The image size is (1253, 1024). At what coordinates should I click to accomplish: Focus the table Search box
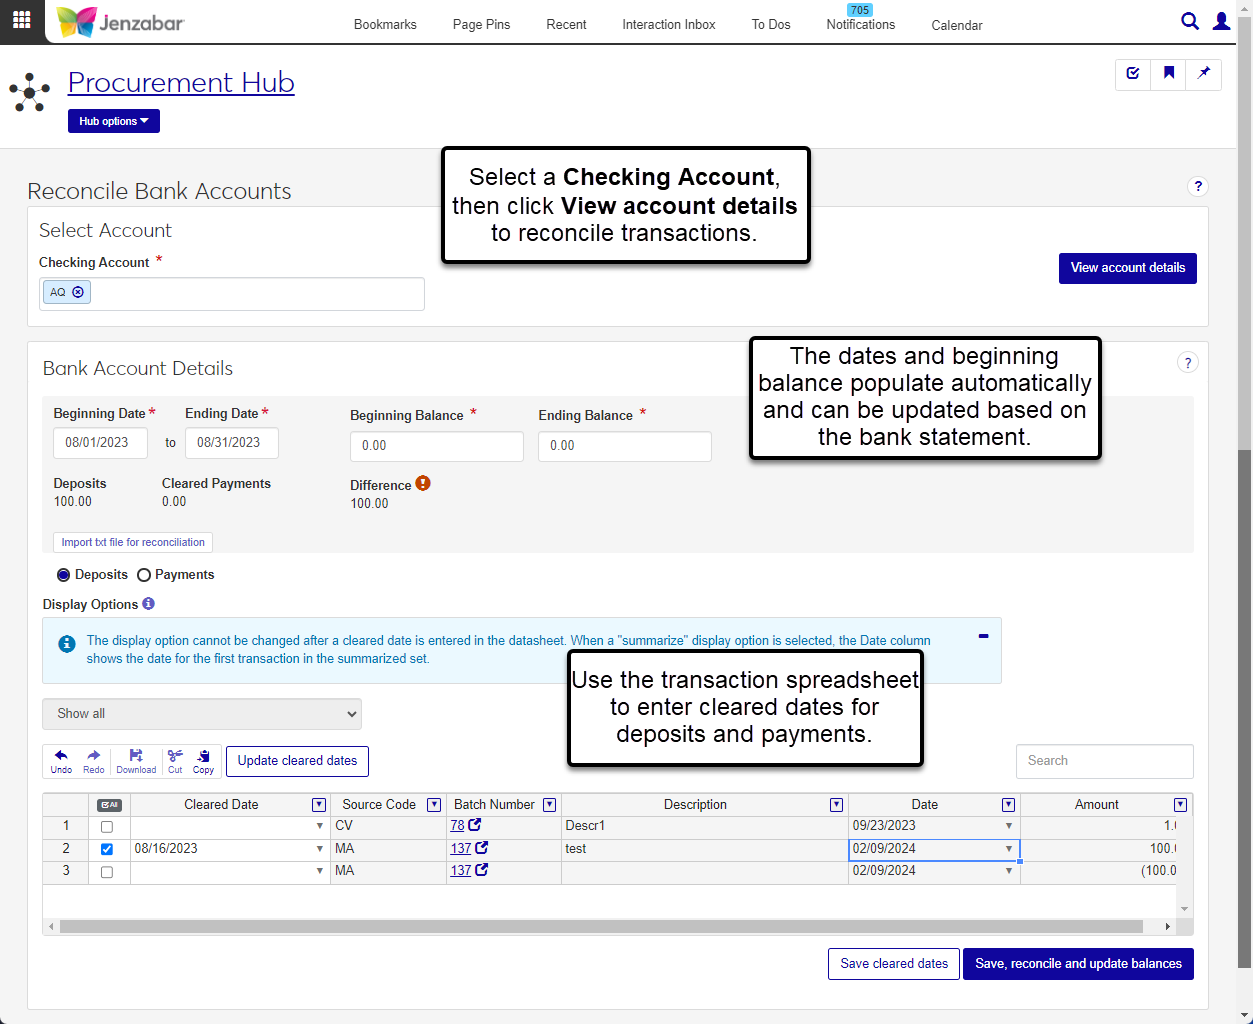coord(1105,761)
